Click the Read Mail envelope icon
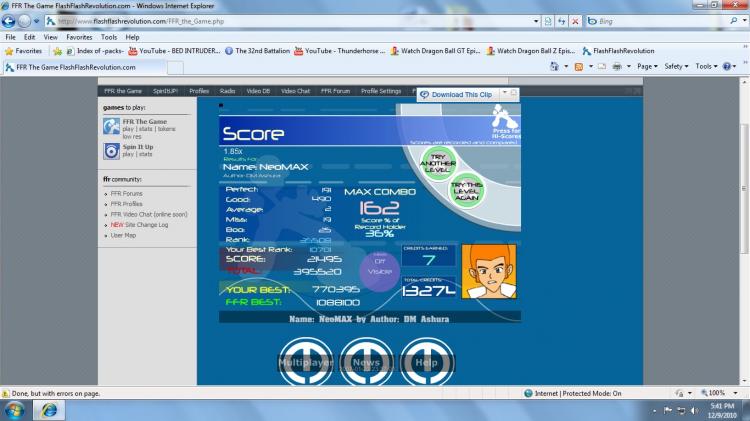This screenshot has width=750, height=421. (602, 66)
